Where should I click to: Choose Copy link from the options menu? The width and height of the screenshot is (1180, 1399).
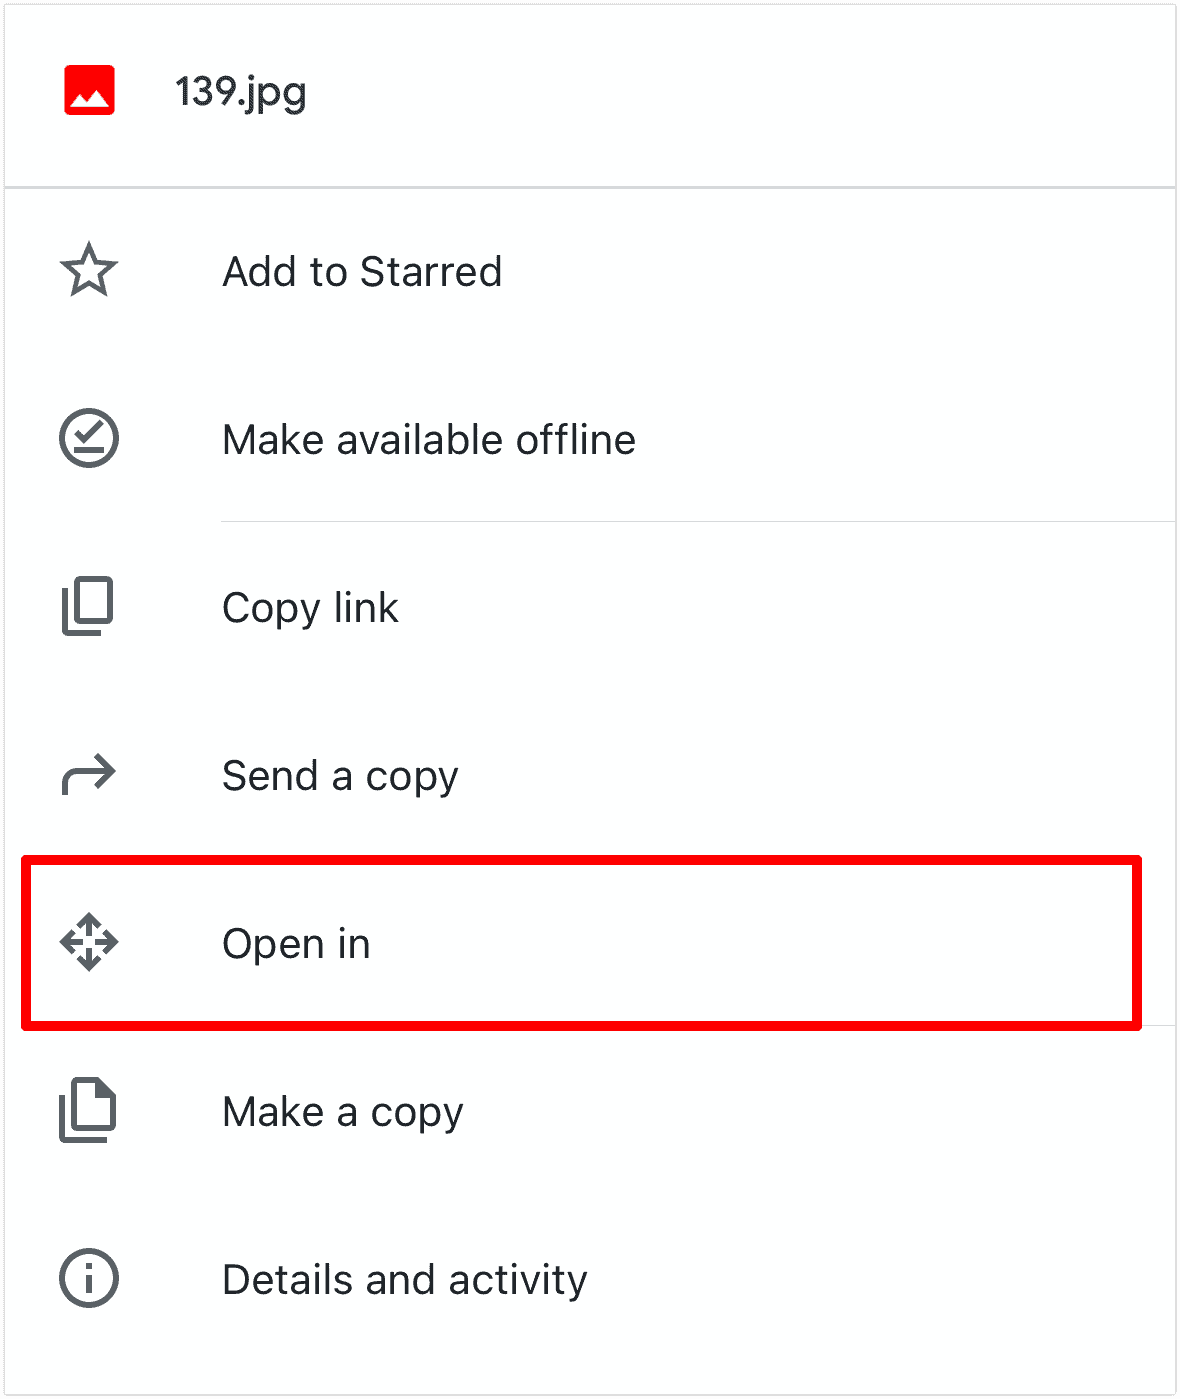pyautogui.click(x=310, y=606)
